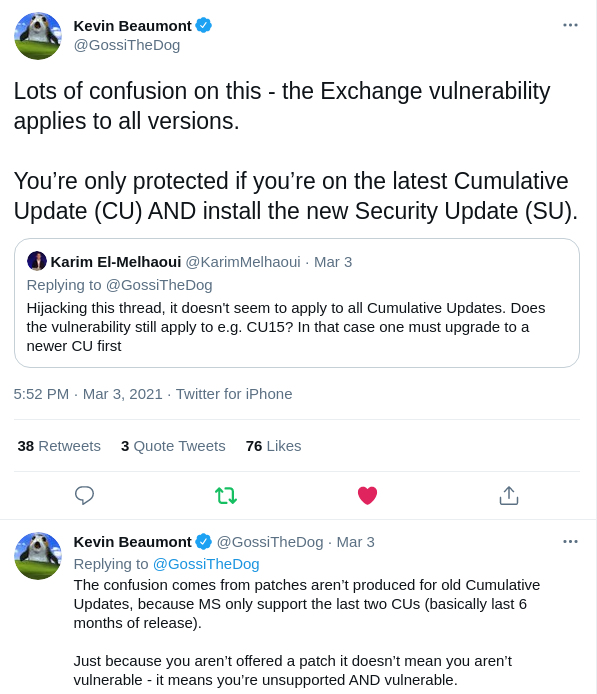This screenshot has width=597, height=694.
Task: Click the Twitter for iPhone source link
Action: 234,394
